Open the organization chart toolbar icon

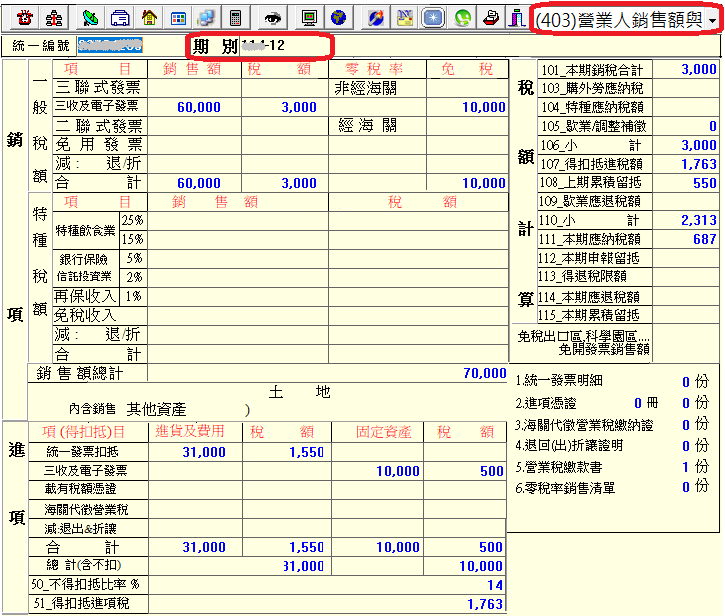[55, 17]
